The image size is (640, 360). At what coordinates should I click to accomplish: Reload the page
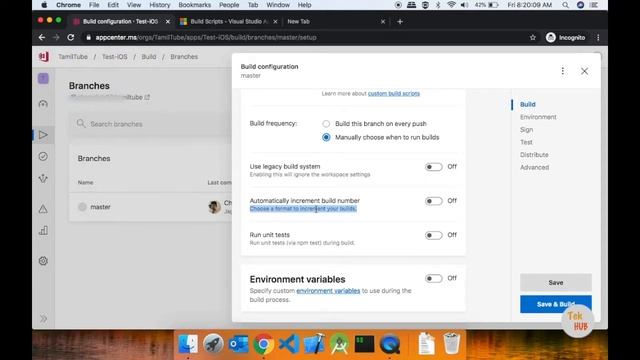[71, 38]
